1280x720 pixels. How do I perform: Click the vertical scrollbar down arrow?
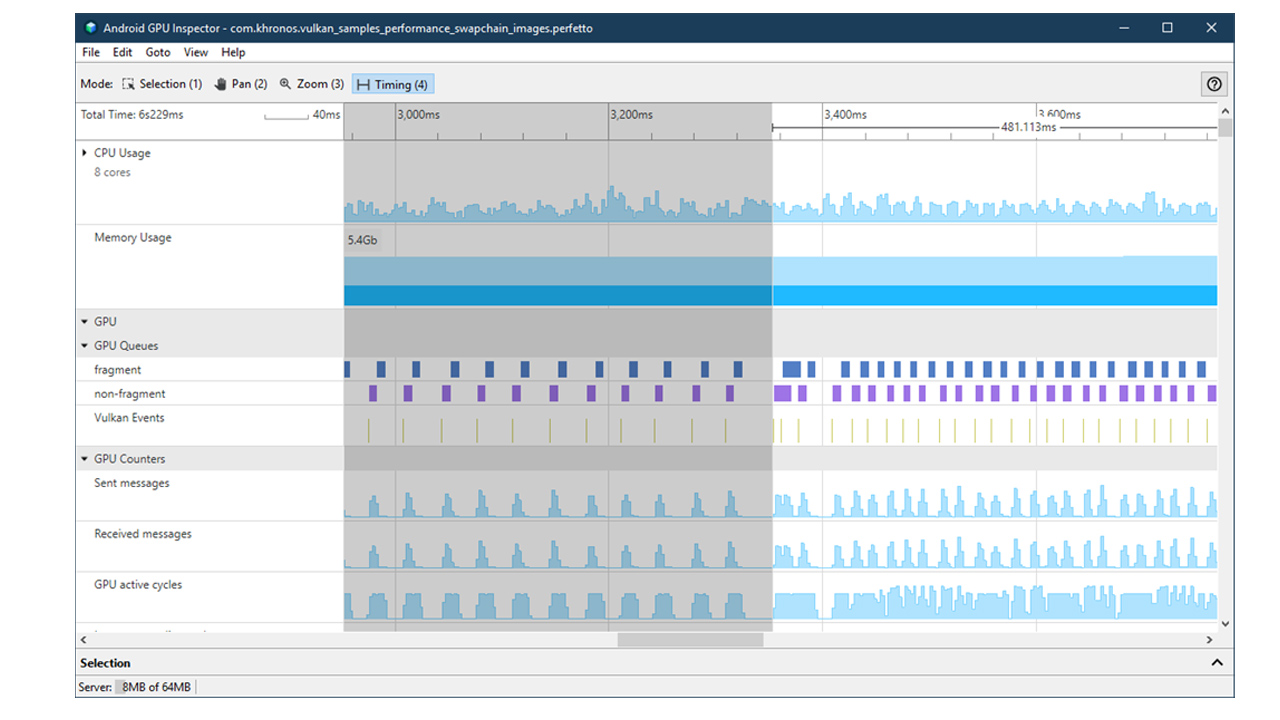pos(1225,624)
